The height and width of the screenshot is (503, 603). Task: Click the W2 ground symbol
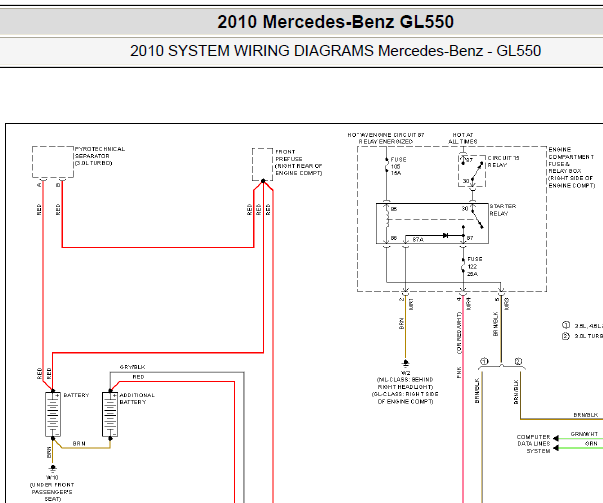[405, 363]
